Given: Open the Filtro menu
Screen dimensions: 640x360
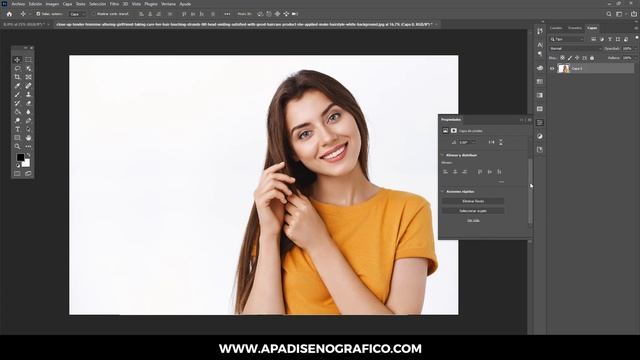Looking at the screenshot, I should 114,4.
